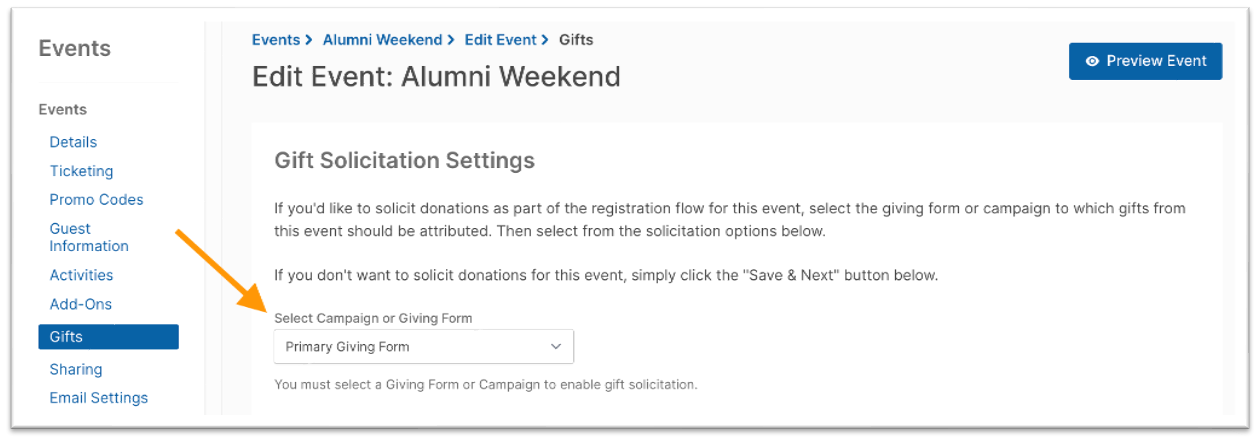The height and width of the screenshot is (442, 1260).
Task: Open the Select Campaign or Giving Form dropdown
Action: coord(424,346)
